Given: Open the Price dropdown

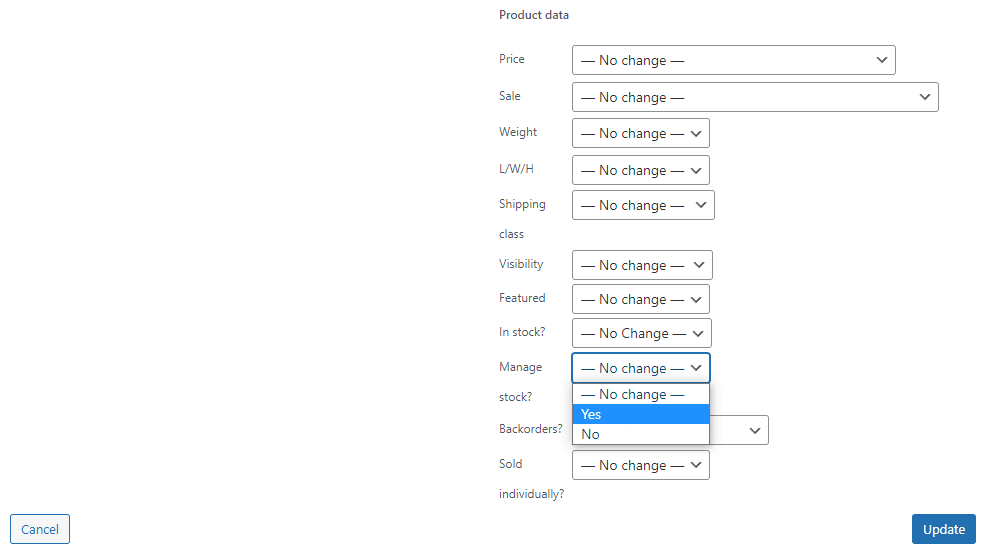Looking at the screenshot, I should pos(733,60).
